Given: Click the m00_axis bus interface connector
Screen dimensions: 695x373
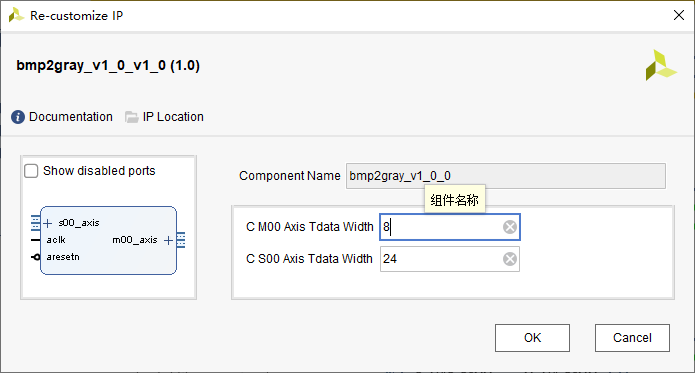Looking at the screenshot, I should (x=181, y=240).
